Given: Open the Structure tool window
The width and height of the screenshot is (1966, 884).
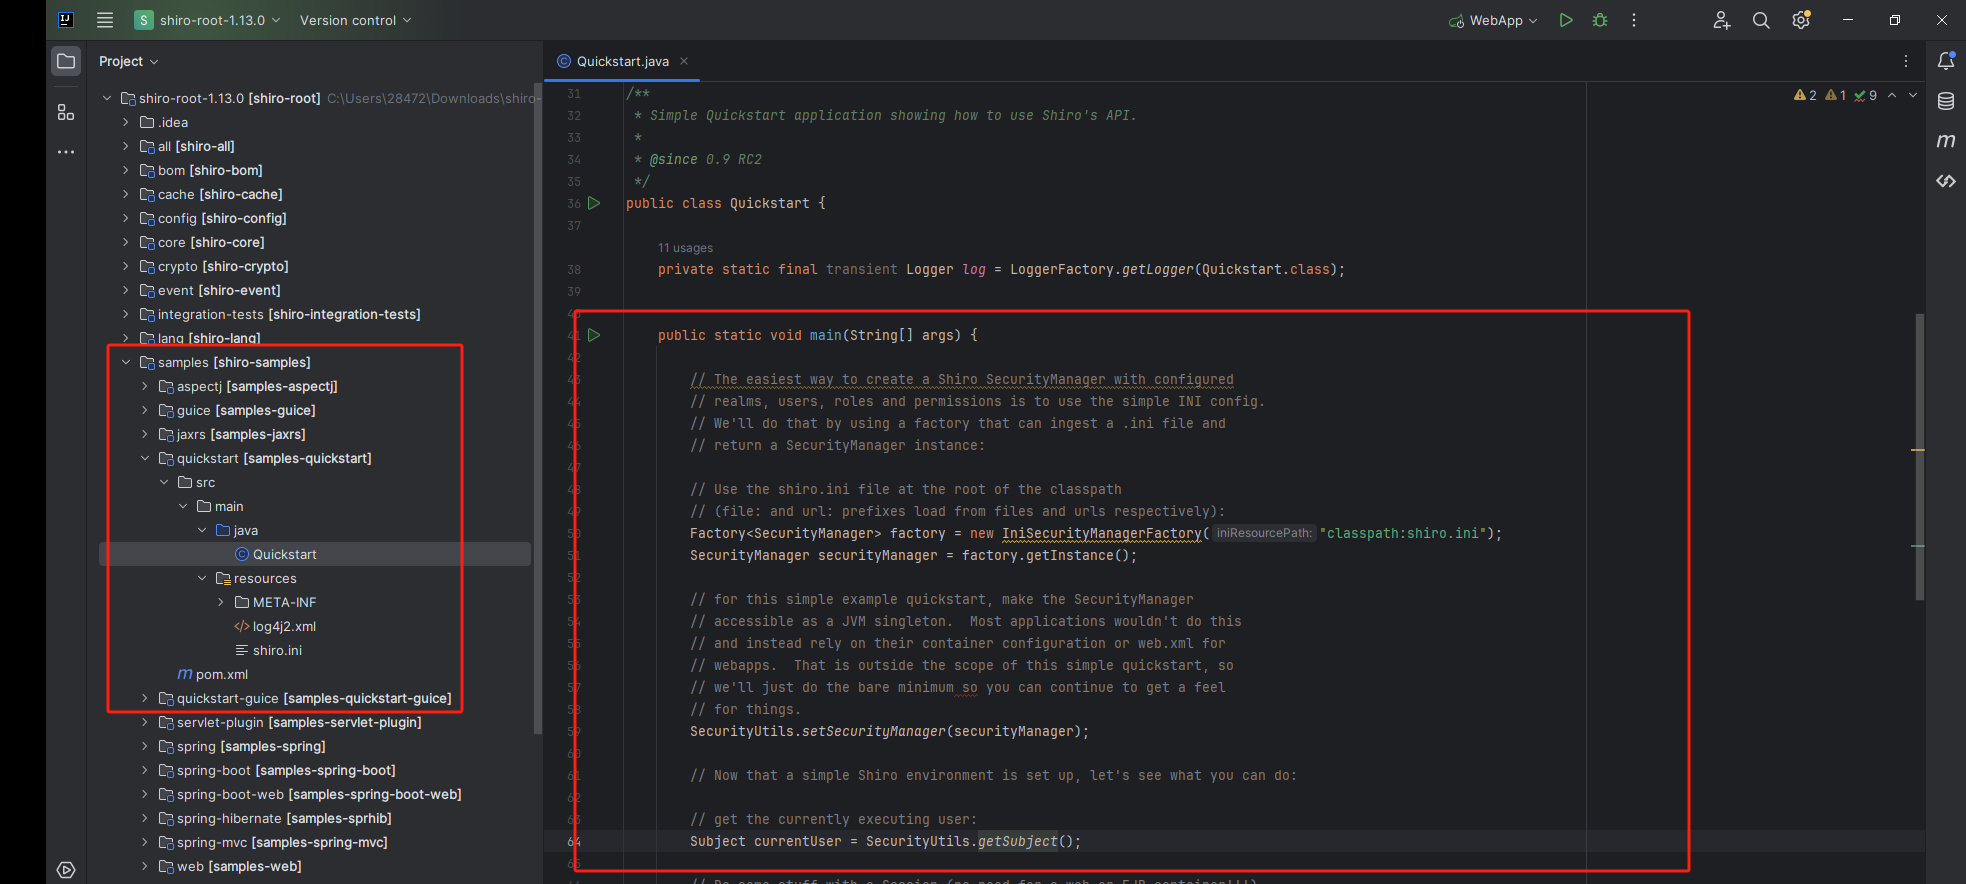Looking at the screenshot, I should tap(66, 112).
